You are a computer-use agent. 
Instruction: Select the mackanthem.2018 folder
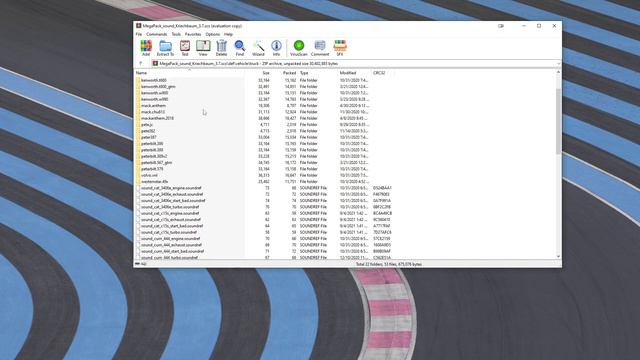157,118
